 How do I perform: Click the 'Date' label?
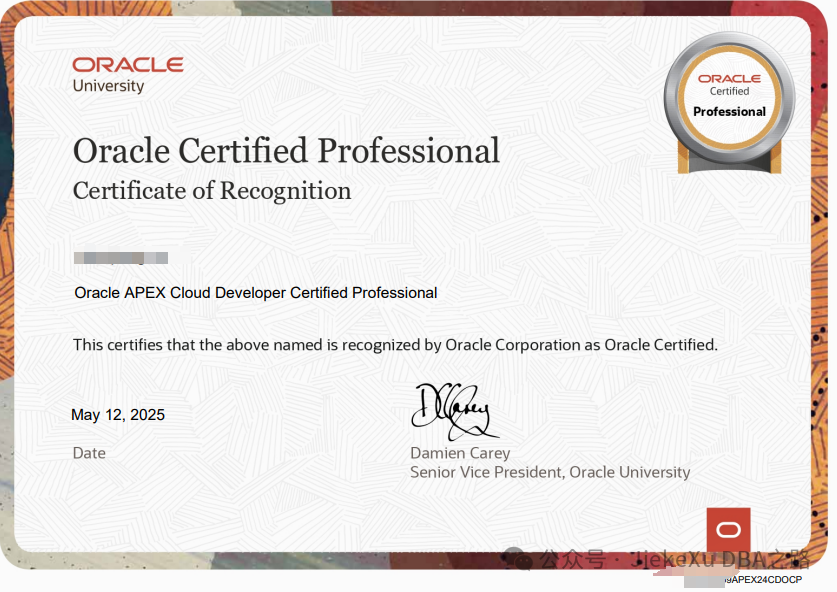(x=89, y=453)
